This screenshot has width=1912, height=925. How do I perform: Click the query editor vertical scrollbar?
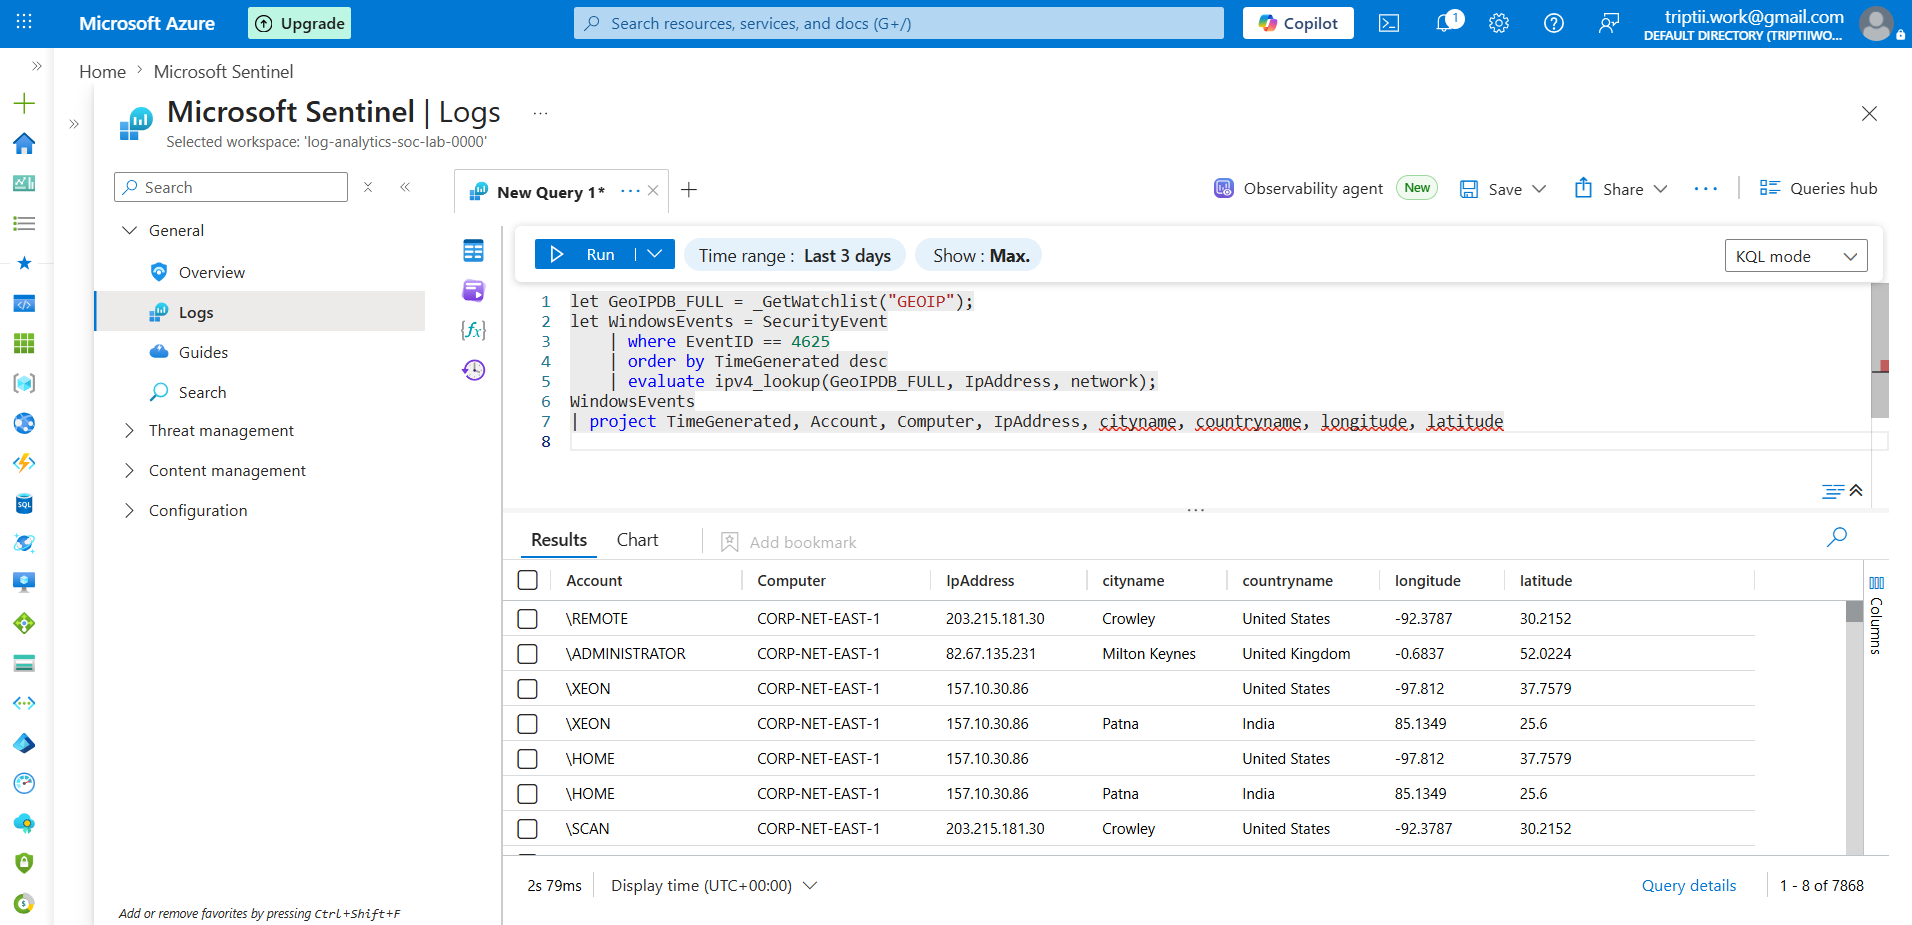(x=1879, y=350)
